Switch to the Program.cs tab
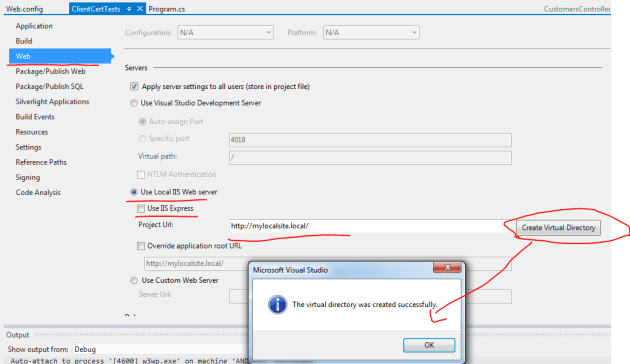This screenshot has width=630, height=364. (166, 9)
